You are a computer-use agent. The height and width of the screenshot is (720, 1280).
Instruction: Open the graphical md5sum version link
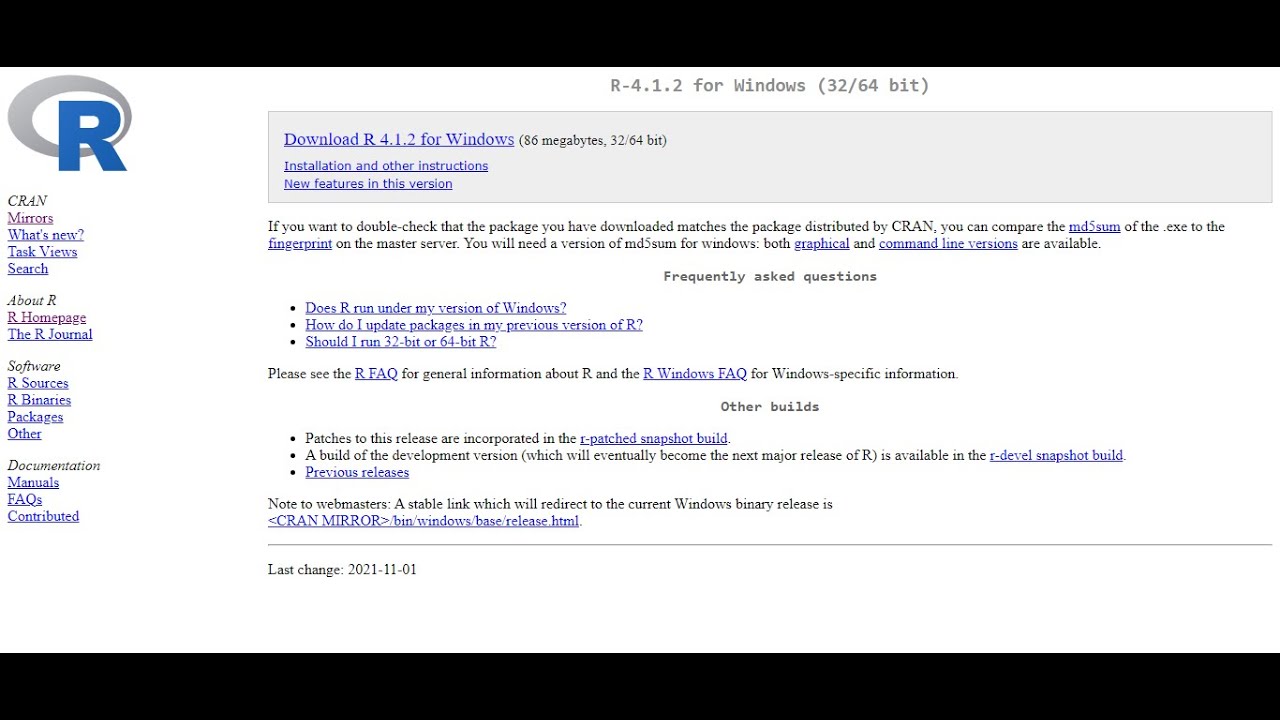(822, 244)
